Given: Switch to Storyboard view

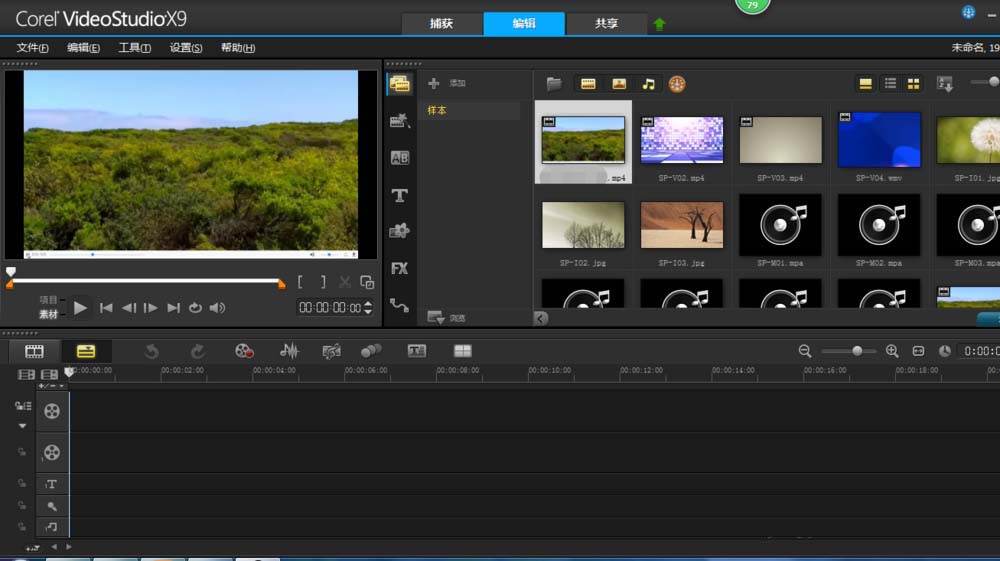Looking at the screenshot, I should click(35, 351).
